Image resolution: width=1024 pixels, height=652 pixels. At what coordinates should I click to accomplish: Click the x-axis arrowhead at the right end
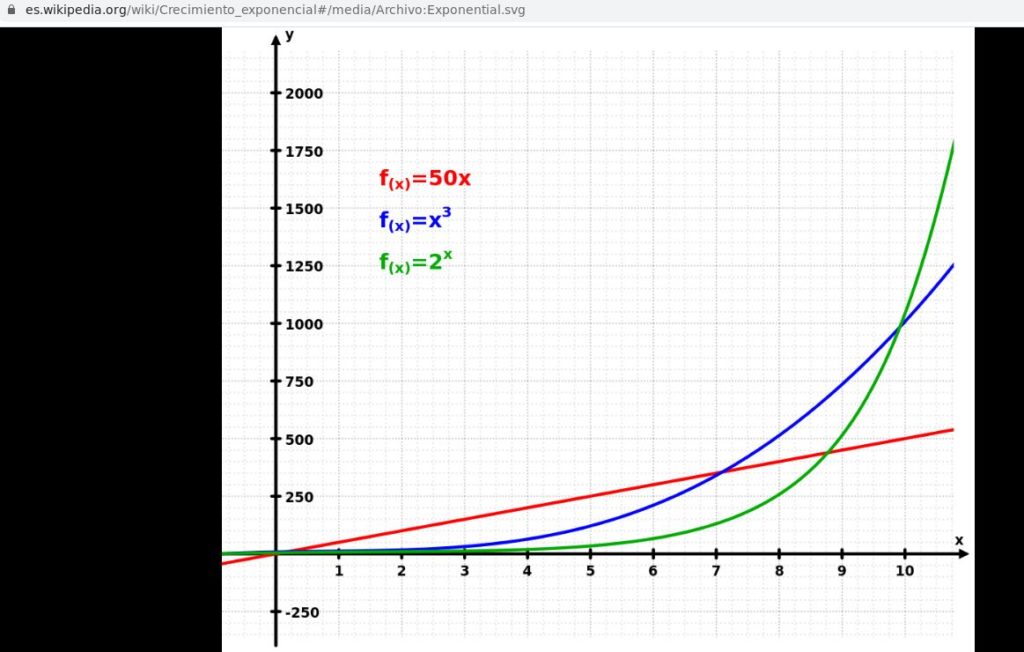click(x=963, y=554)
